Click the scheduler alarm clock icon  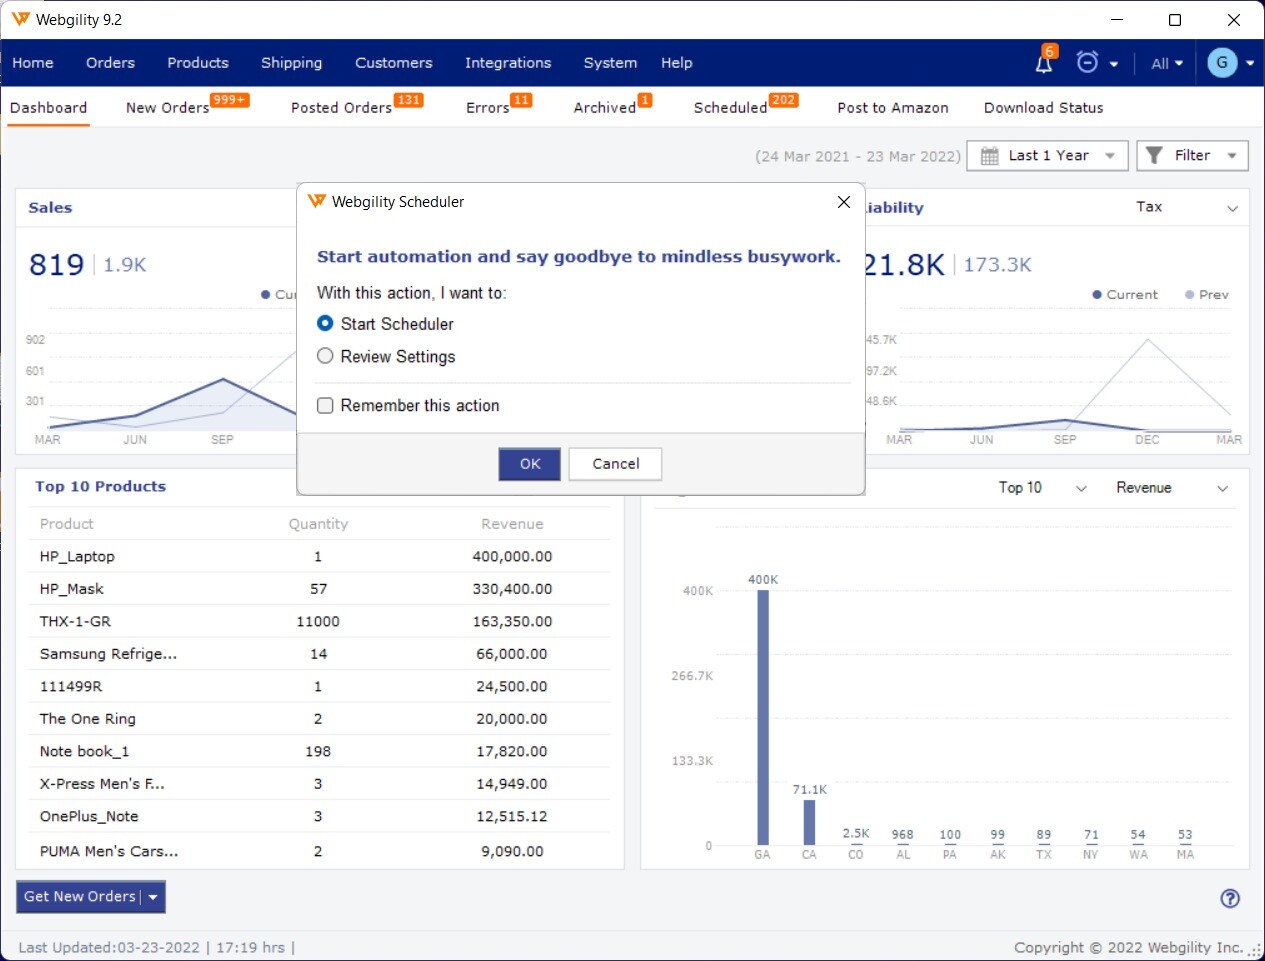coord(1087,62)
